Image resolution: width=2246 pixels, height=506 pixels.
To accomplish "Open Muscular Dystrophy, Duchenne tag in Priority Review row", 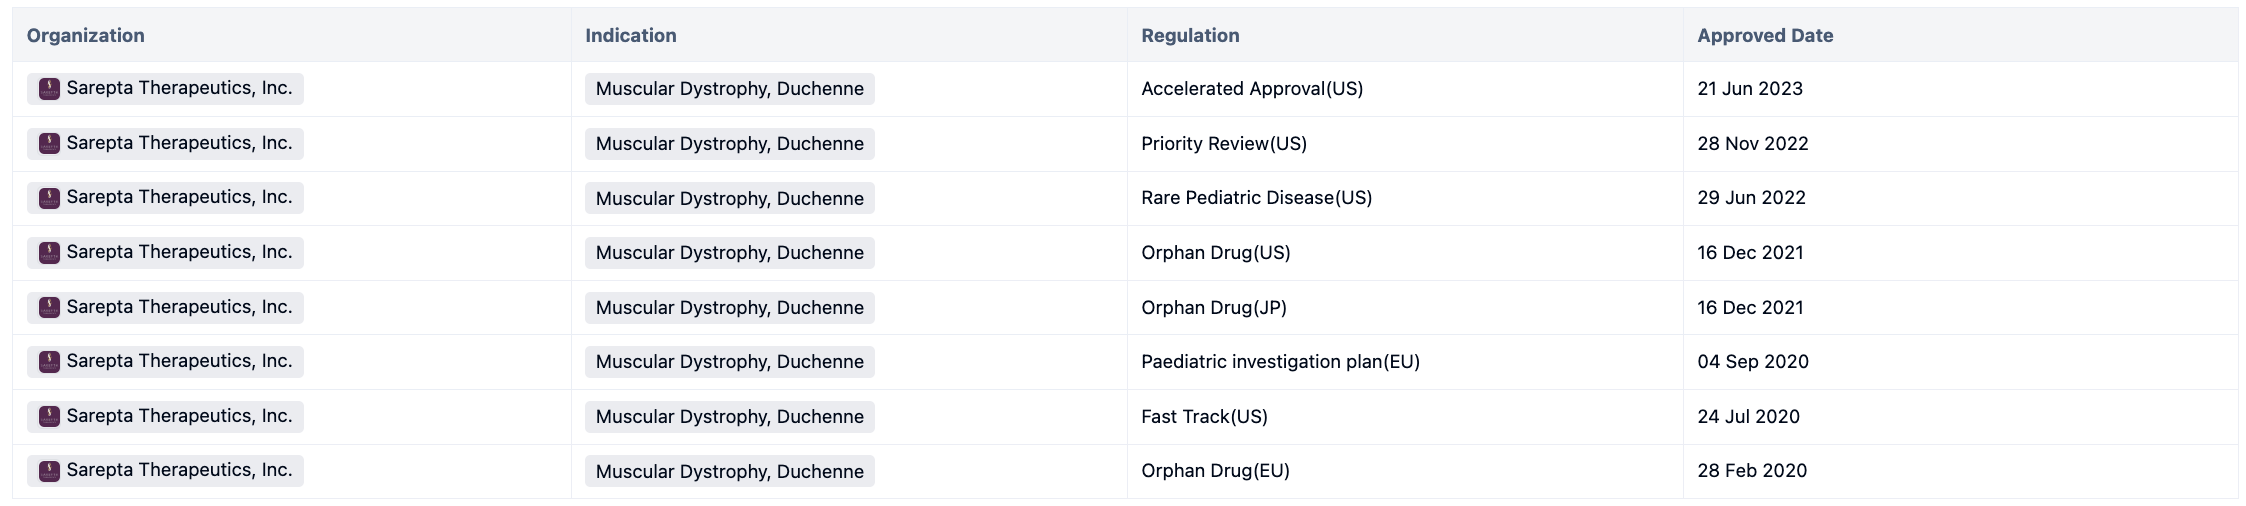I will 729,144.
